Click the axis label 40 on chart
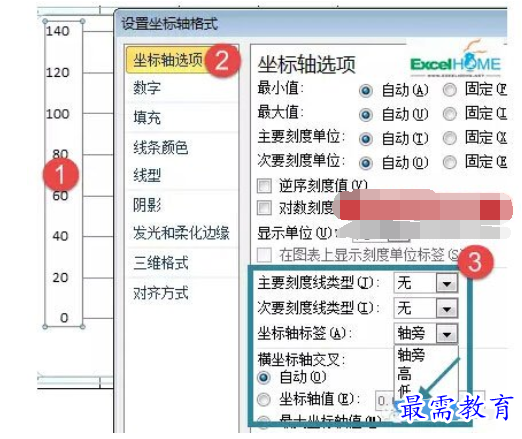 tap(60, 236)
